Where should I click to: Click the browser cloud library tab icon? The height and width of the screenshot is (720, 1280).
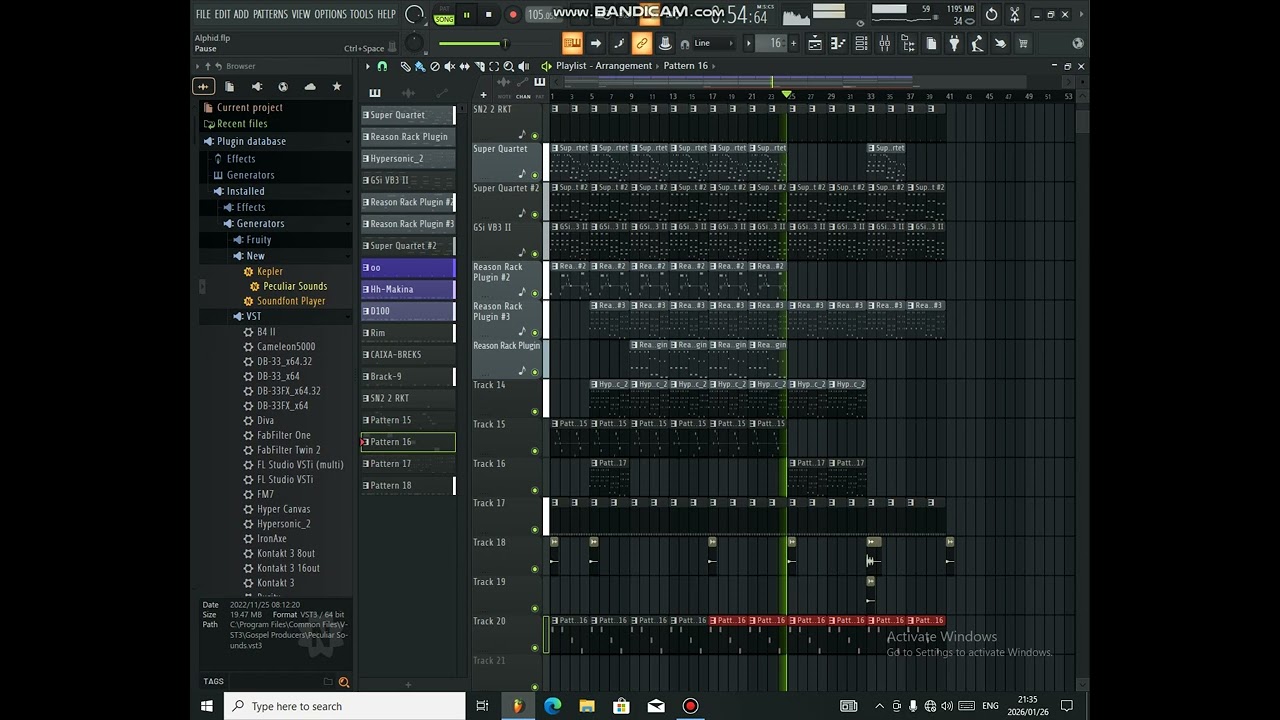310,87
